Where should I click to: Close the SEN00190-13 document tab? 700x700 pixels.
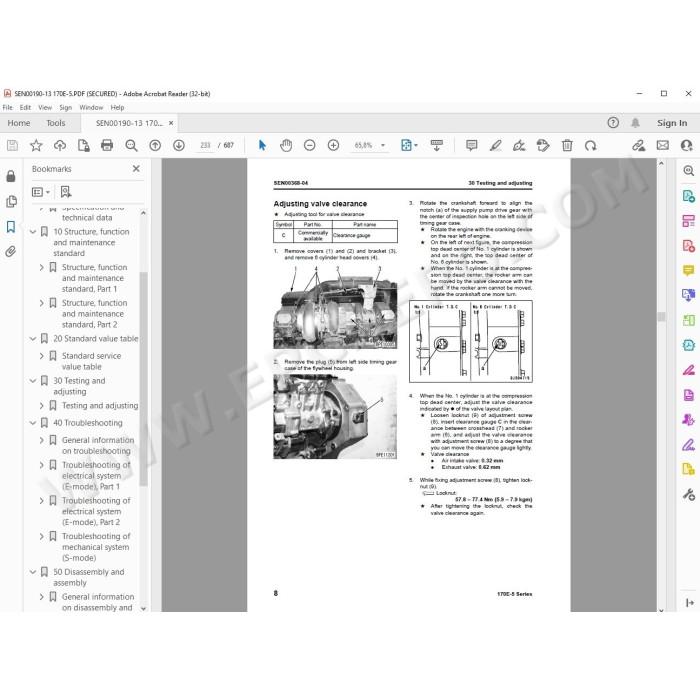tap(171, 123)
